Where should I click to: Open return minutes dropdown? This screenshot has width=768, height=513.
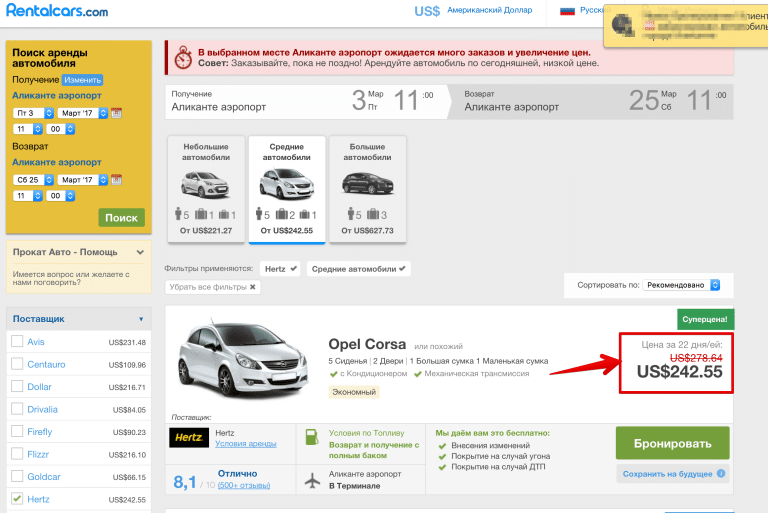[61, 196]
